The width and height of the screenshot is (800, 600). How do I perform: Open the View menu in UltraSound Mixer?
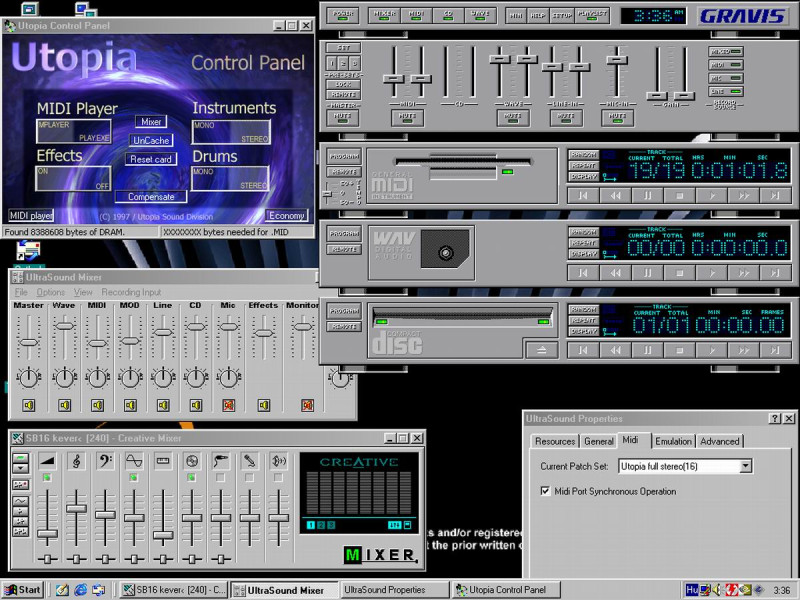pyautogui.click(x=83, y=292)
